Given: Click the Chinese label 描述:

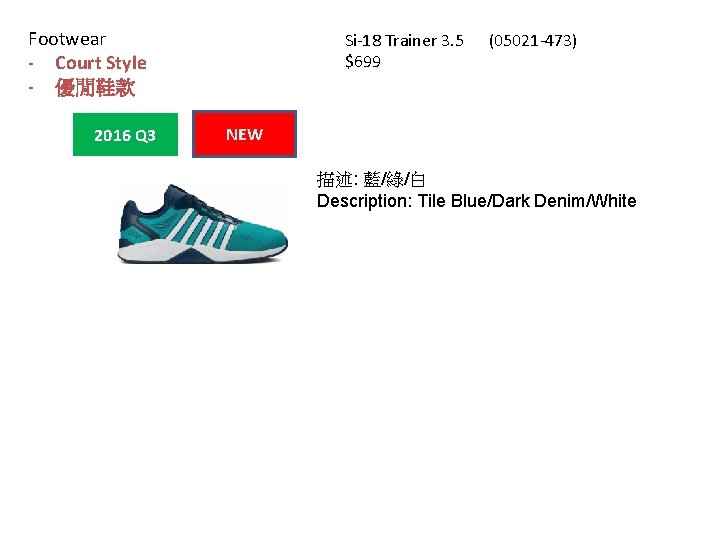Looking at the screenshot, I should [338, 180].
